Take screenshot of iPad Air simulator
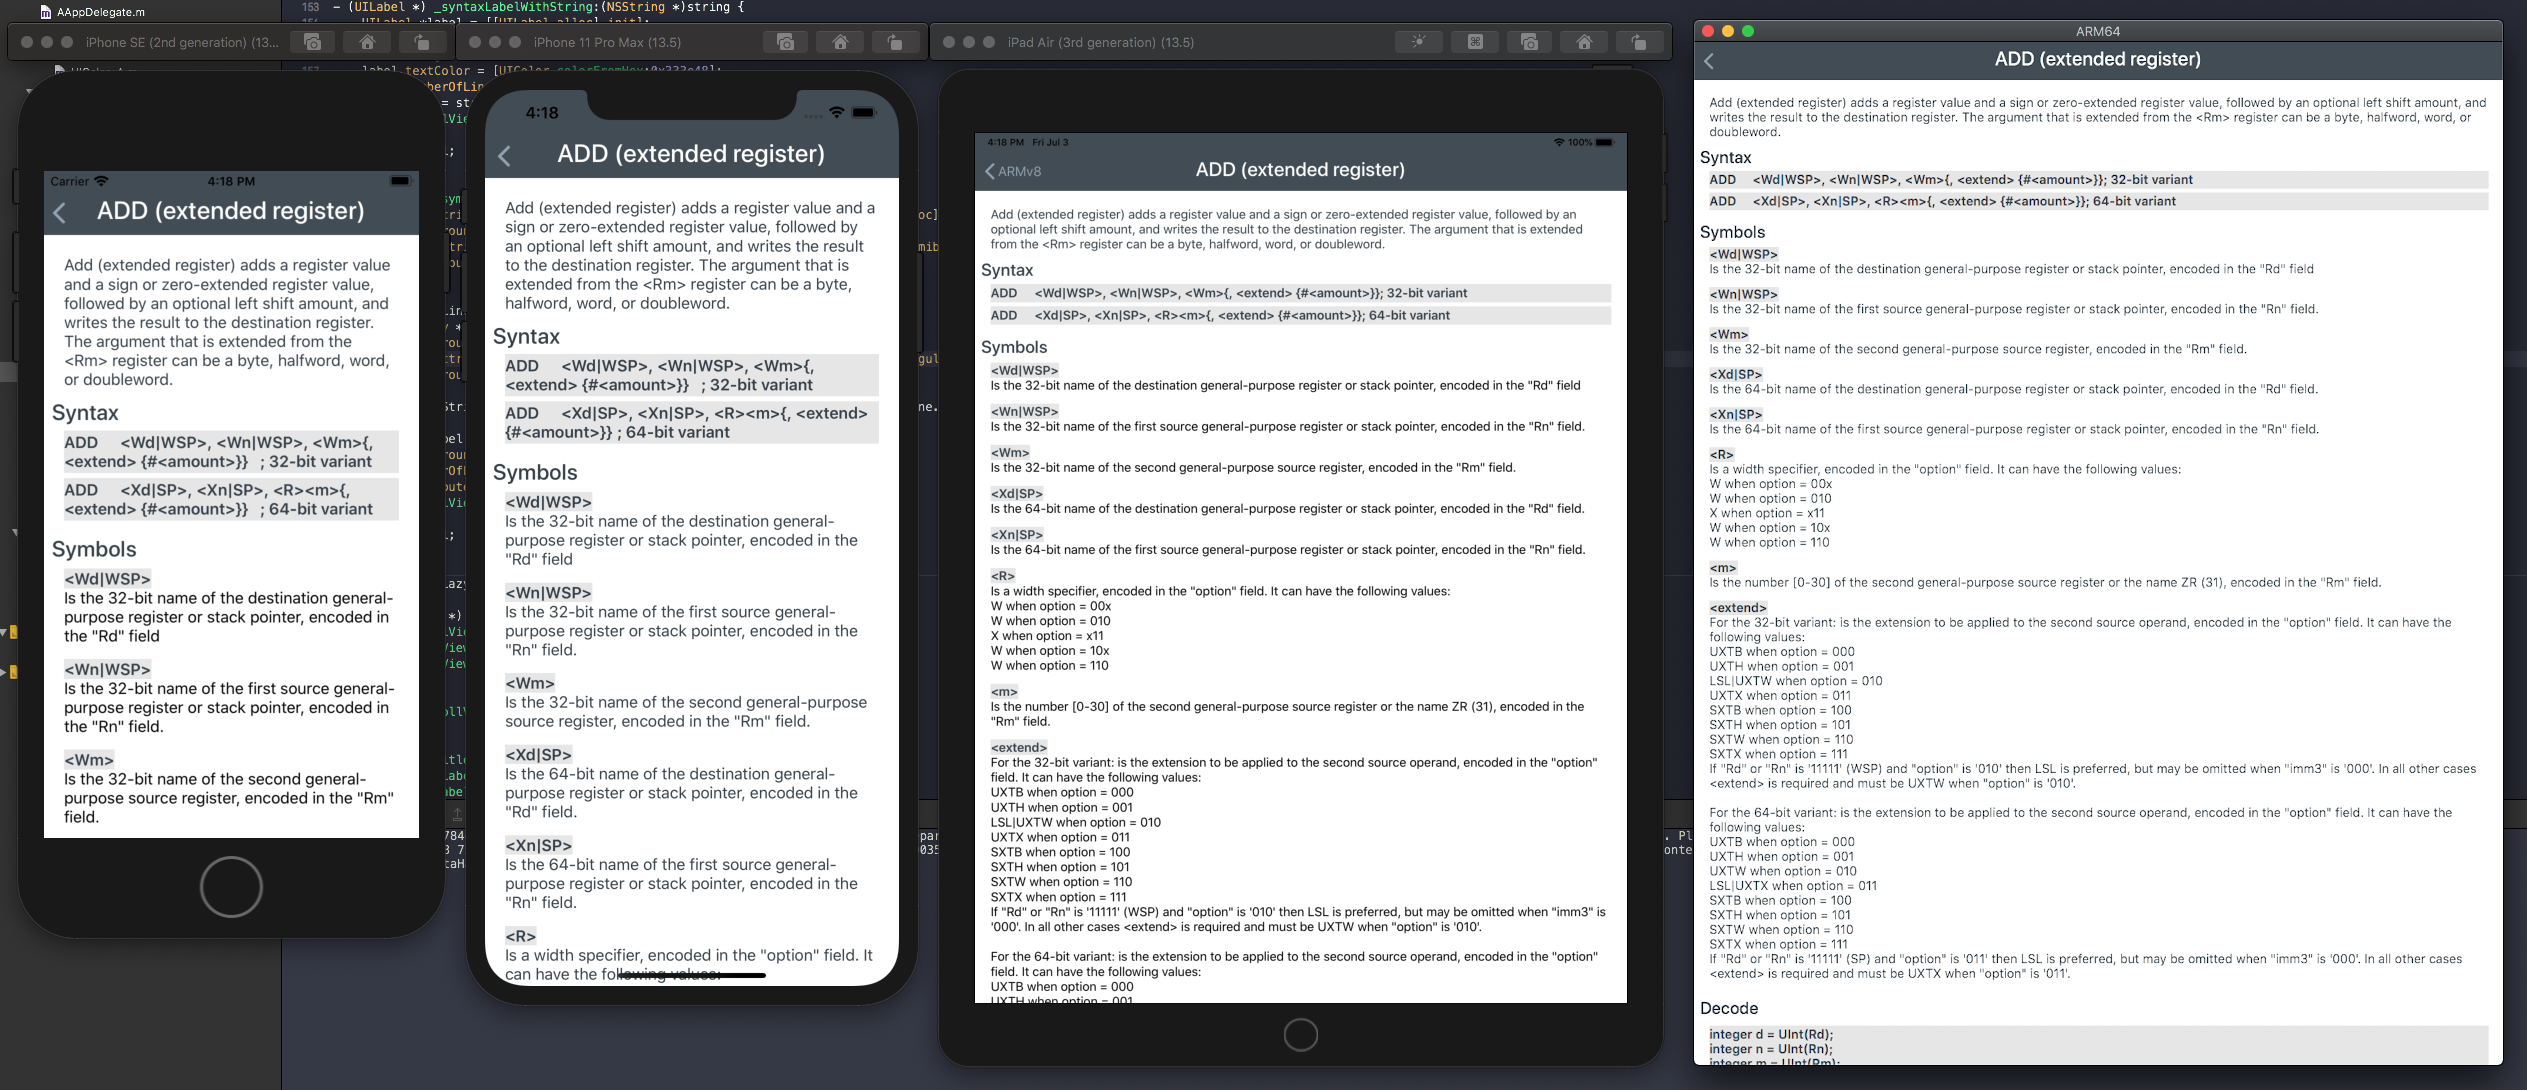 pyautogui.click(x=1529, y=42)
